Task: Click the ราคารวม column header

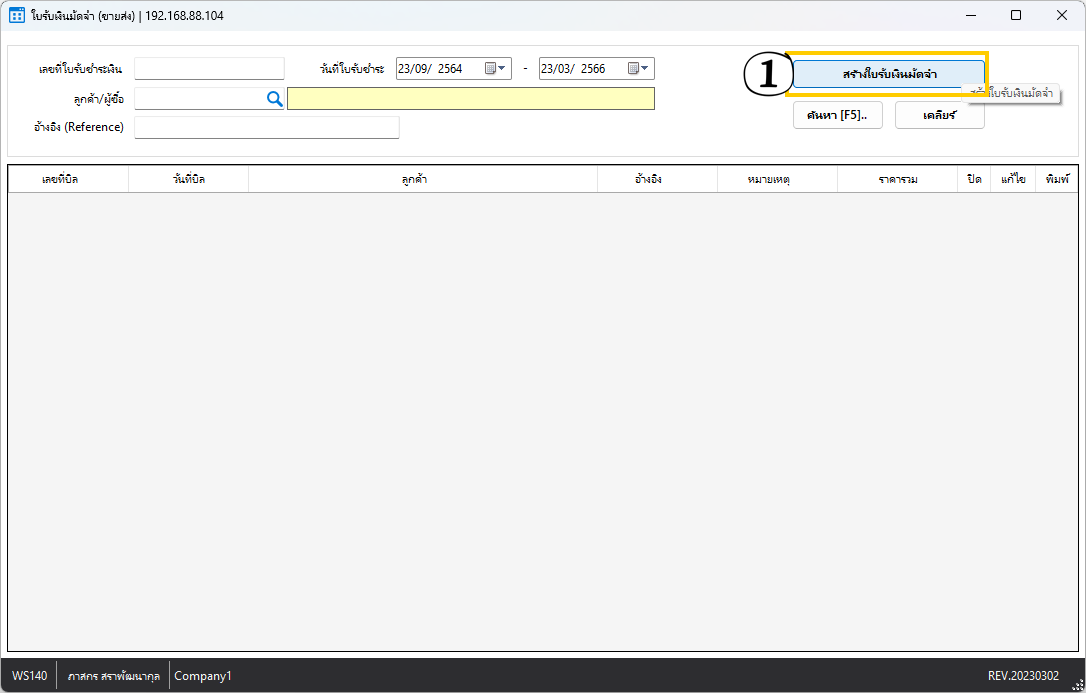Action: coord(897,179)
